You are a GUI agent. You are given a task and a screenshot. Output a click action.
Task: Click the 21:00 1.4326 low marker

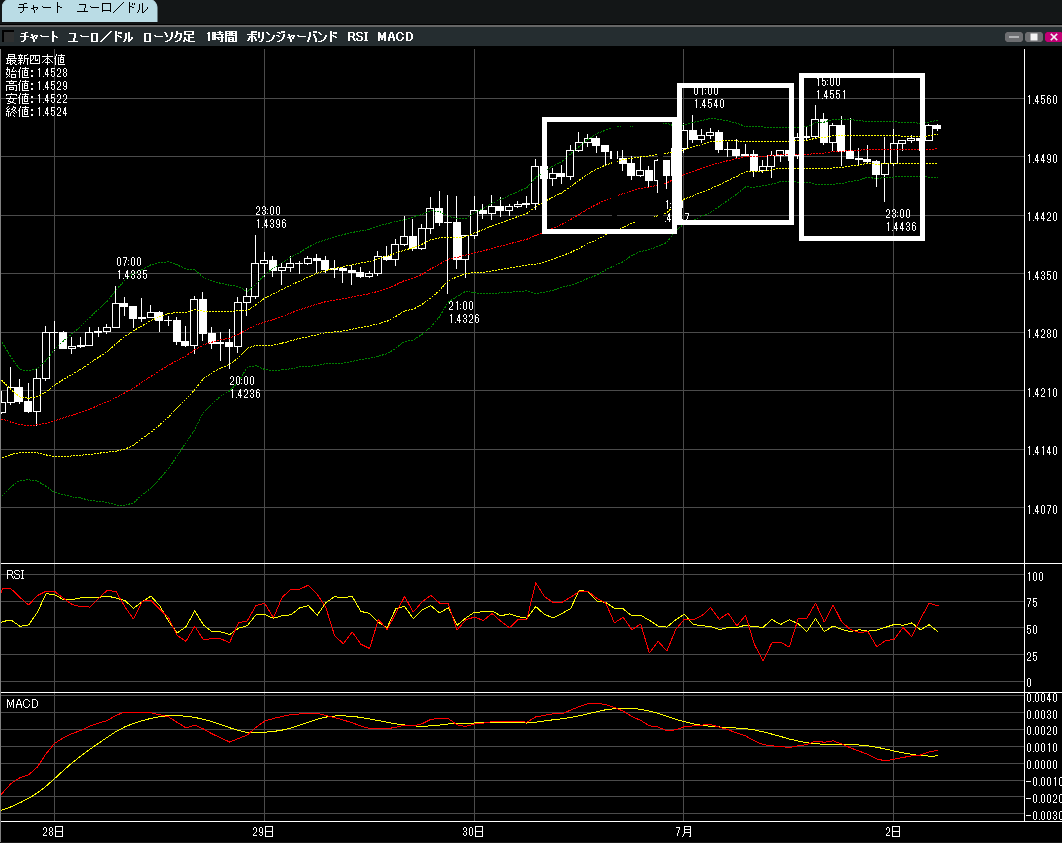[463, 312]
